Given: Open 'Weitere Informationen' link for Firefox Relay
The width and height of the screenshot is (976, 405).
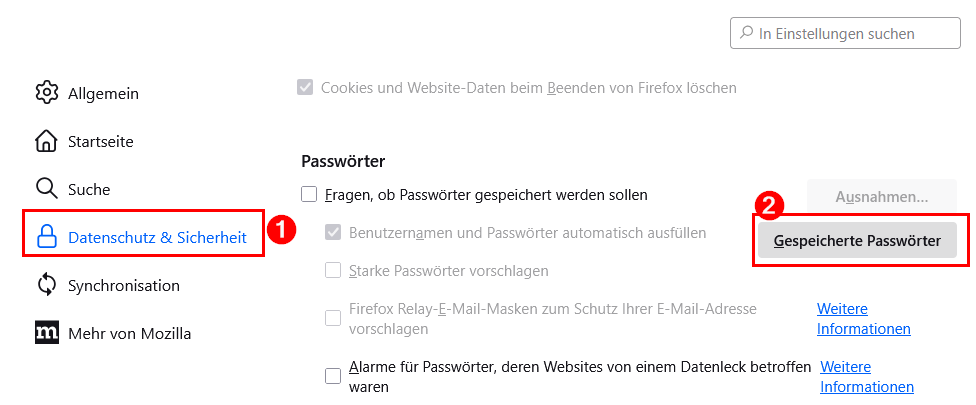Looking at the screenshot, I should [x=863, y=318].
